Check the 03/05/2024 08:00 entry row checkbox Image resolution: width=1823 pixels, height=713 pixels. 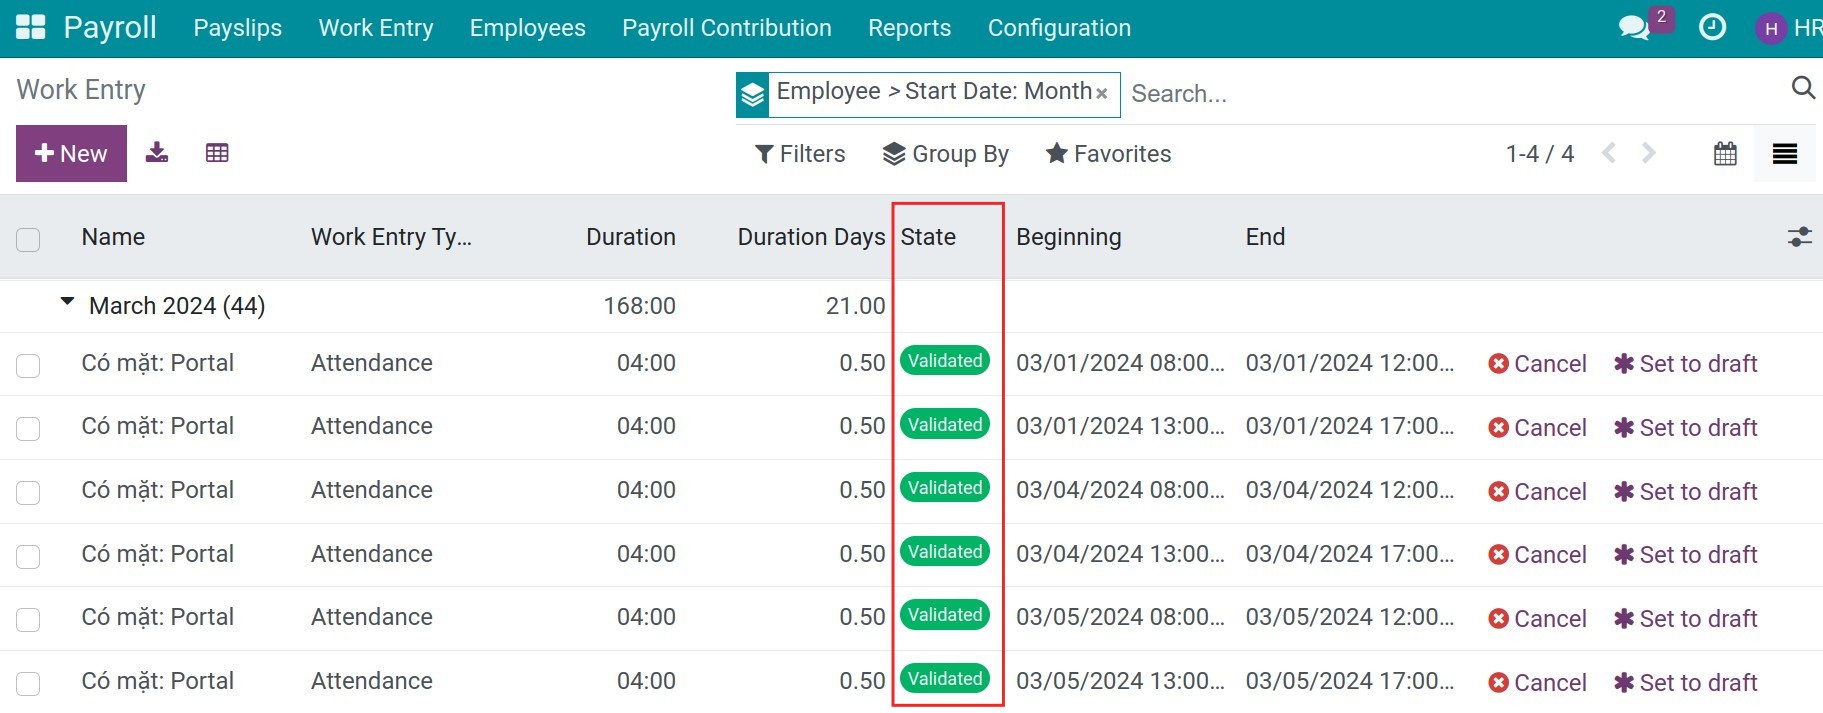click(28, 619)
